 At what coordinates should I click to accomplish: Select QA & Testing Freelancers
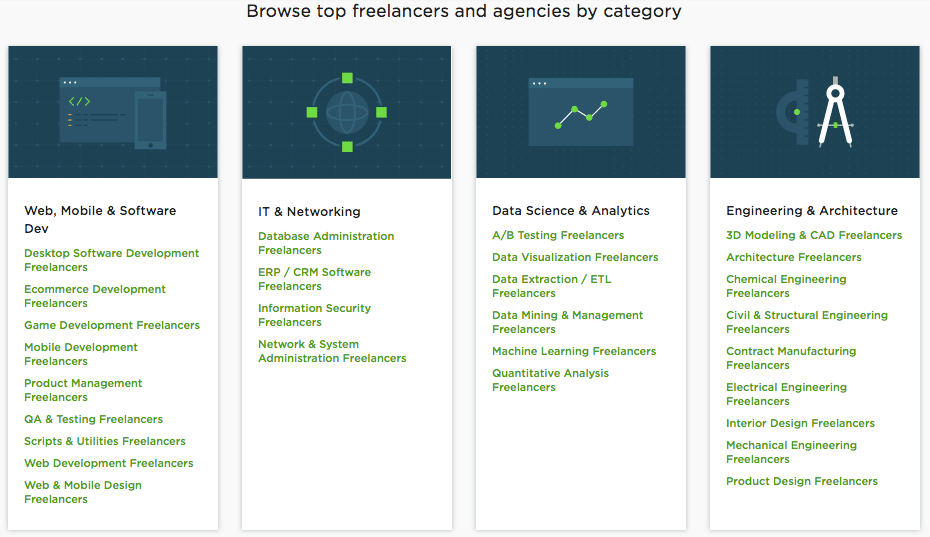(94, 419)
